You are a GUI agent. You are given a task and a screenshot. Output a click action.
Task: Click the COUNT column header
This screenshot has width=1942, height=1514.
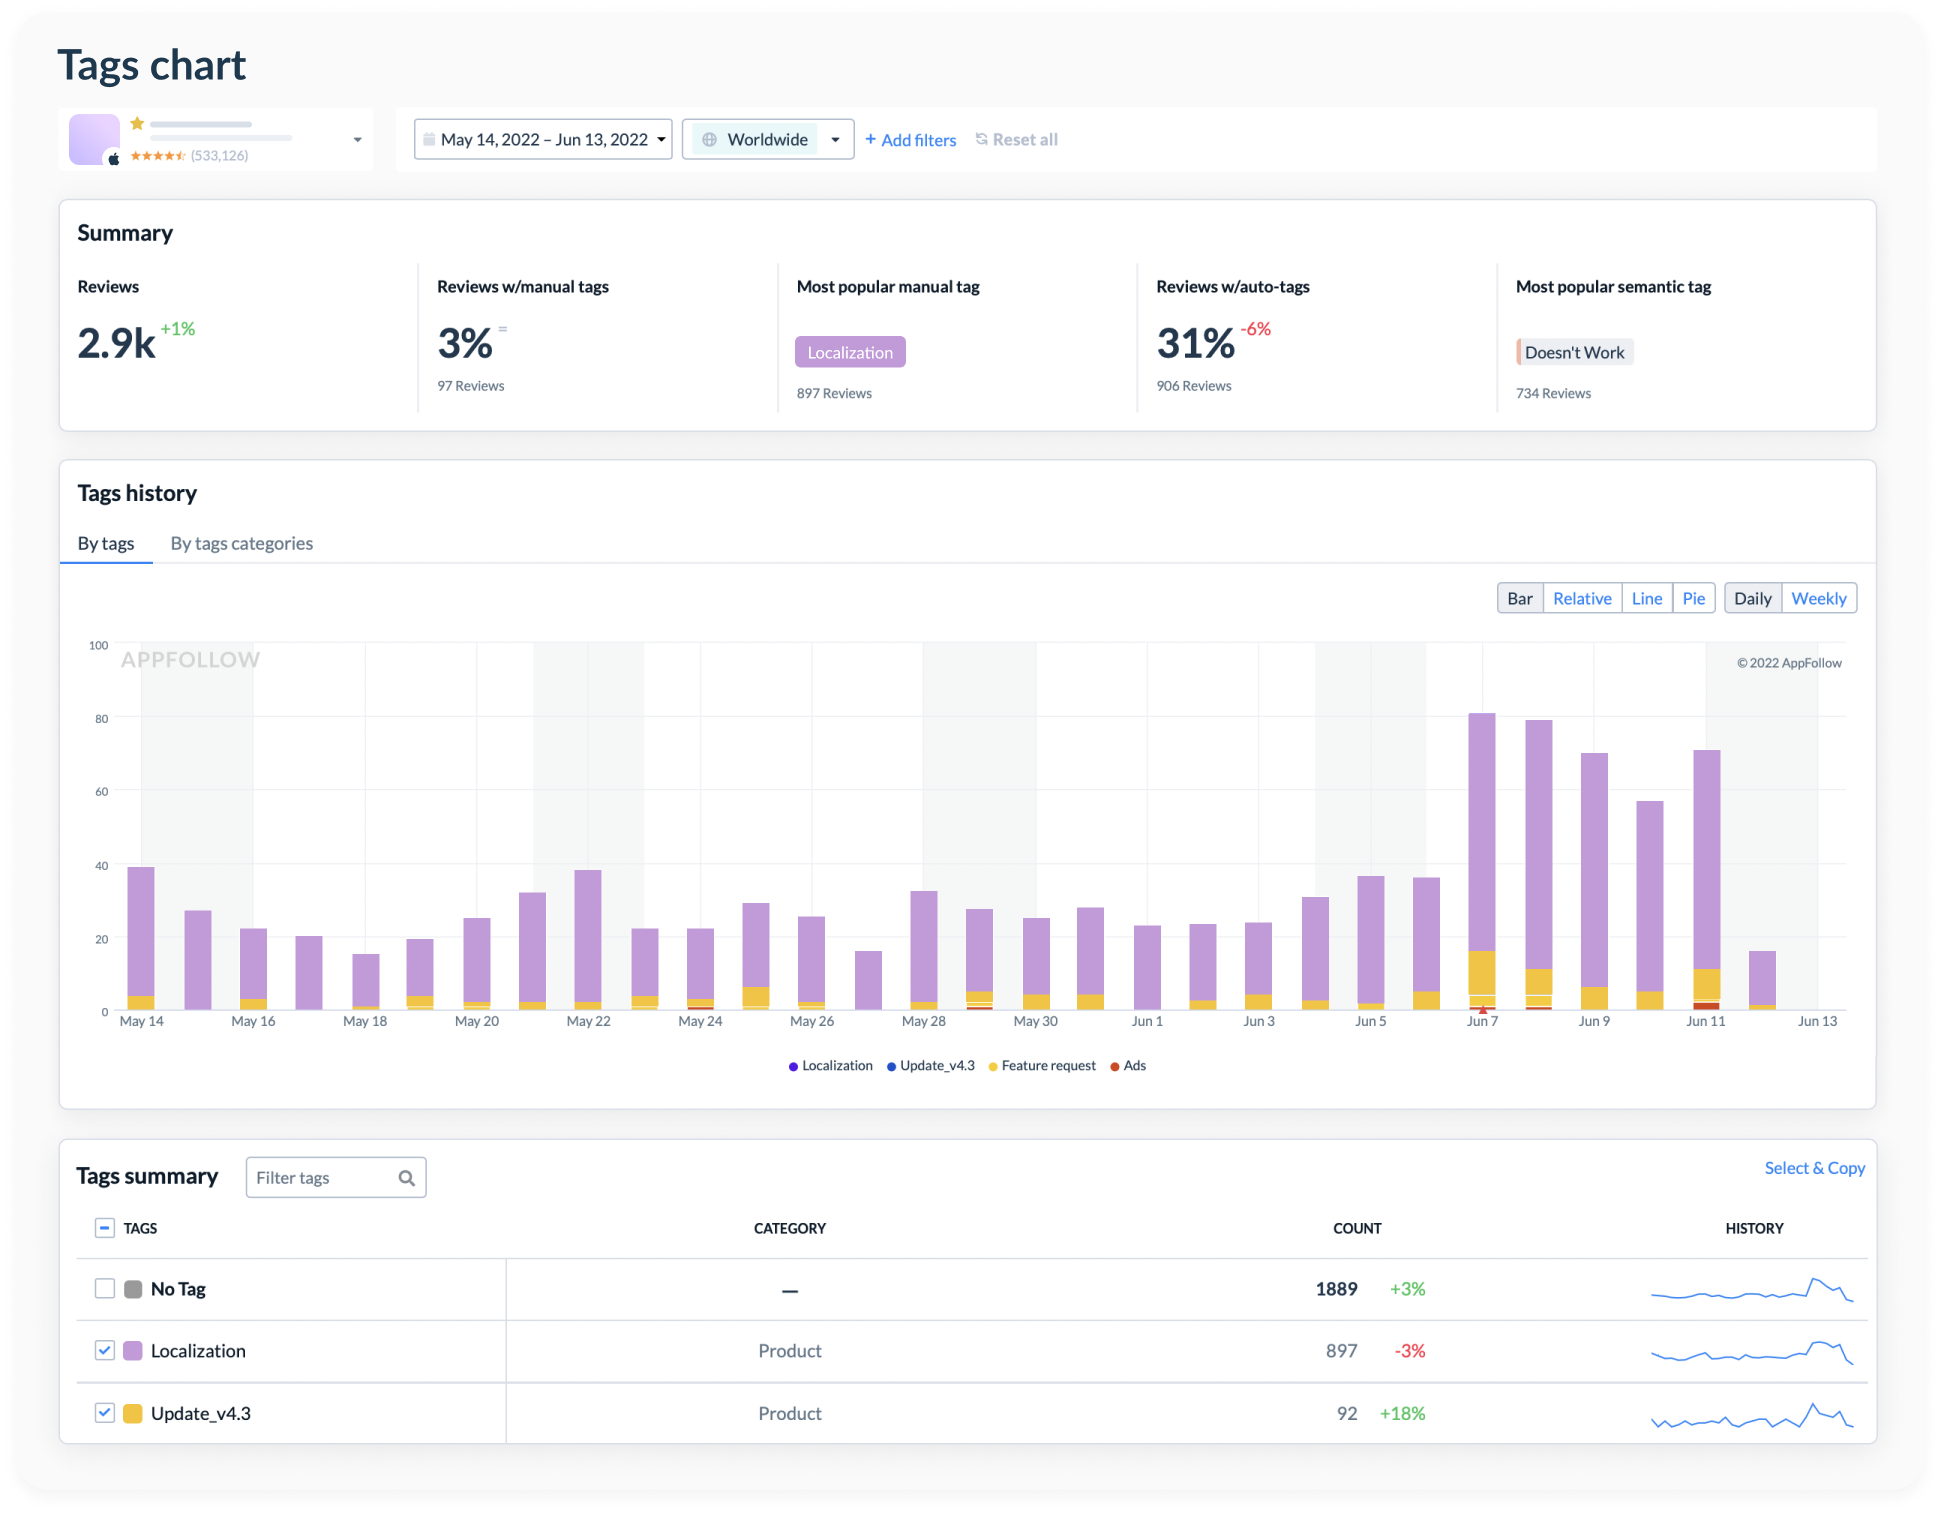[x=1357, y=1228]
